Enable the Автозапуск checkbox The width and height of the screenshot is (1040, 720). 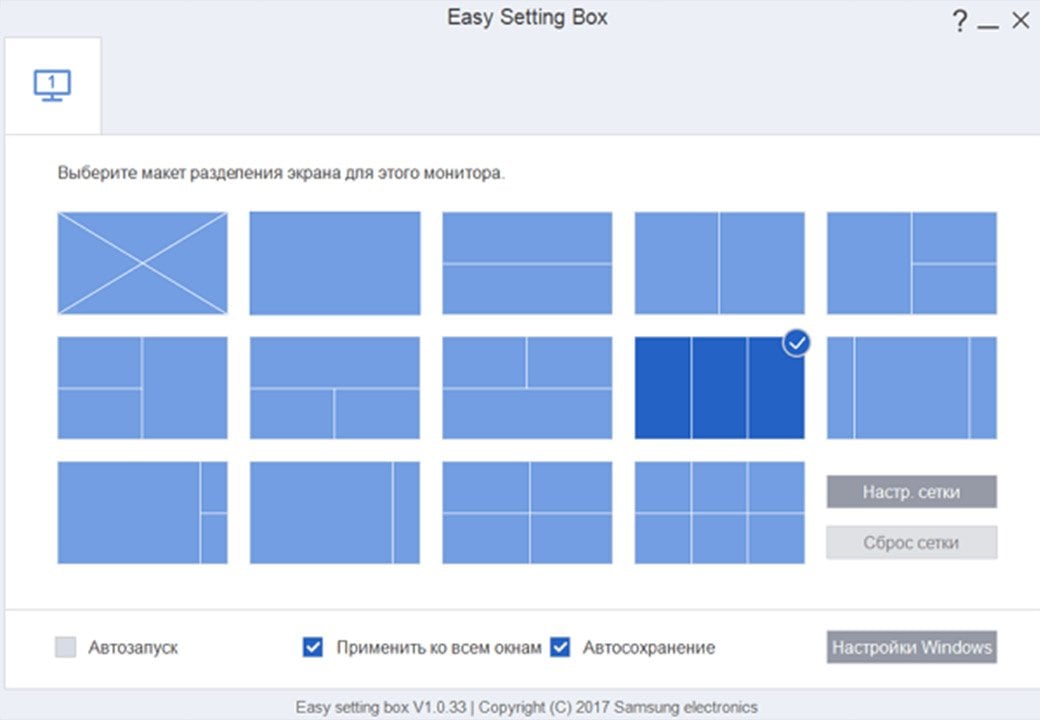(x=66, y=647)
